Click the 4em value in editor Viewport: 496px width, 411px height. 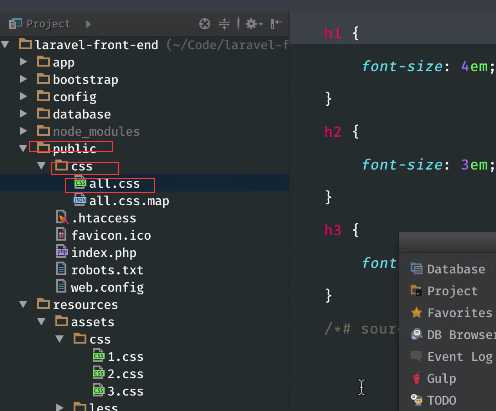(x=475, y=66)
